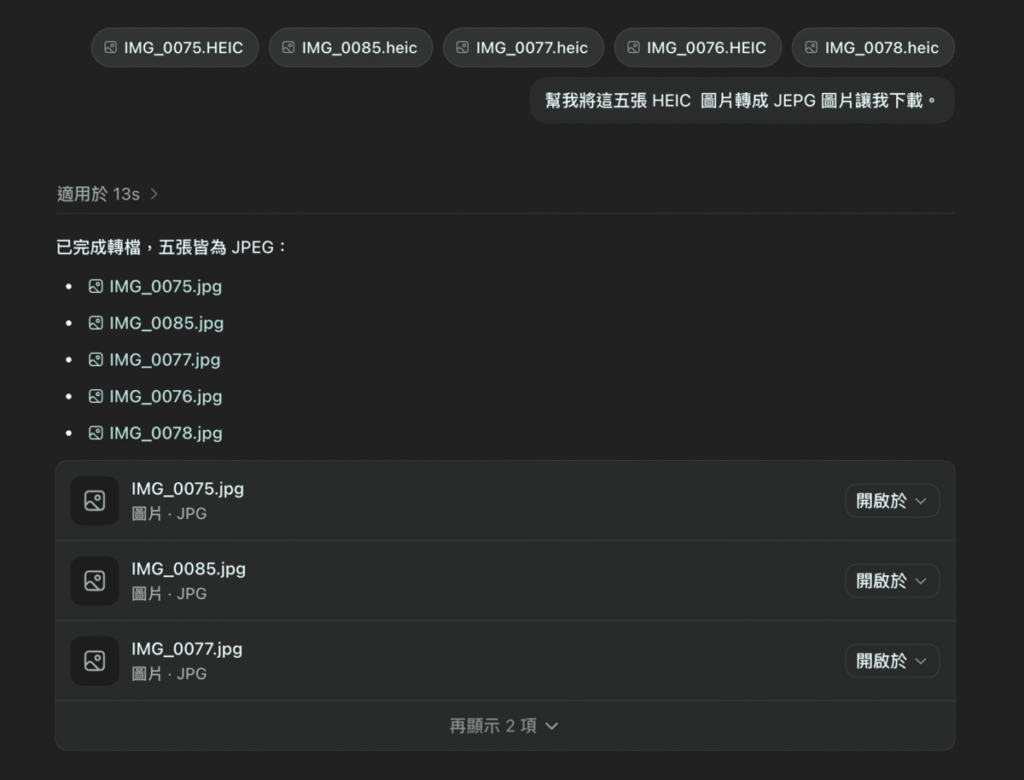Screen dimensions: 1024x780
Task: Click image icon beside IMG_0075.jpg list link
Action: tap(96, 286)
